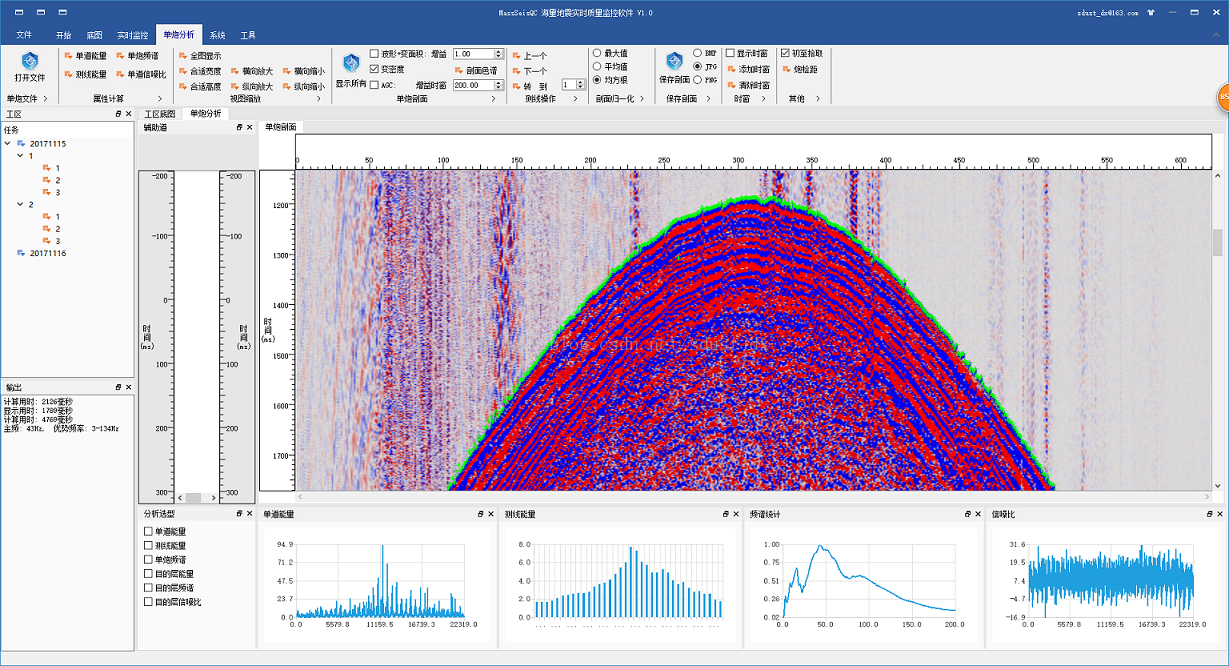The width and height of the screenshot is (1229, 666).
Task: Zoom out horizontally with 横向缩小
Action: pyautogui.click(x=303, y=71)
